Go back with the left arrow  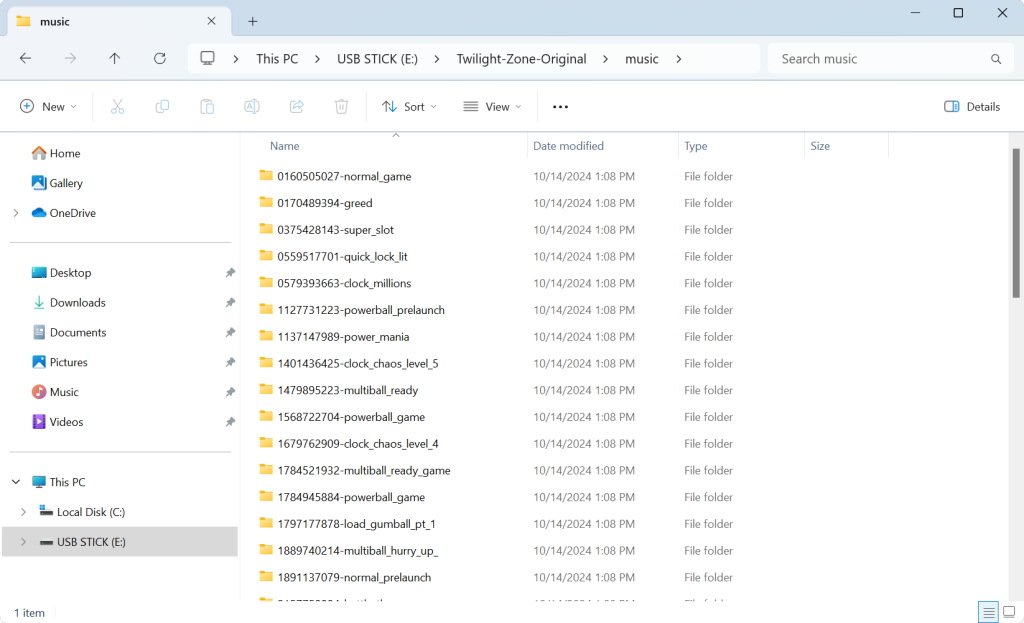(25, 59)
